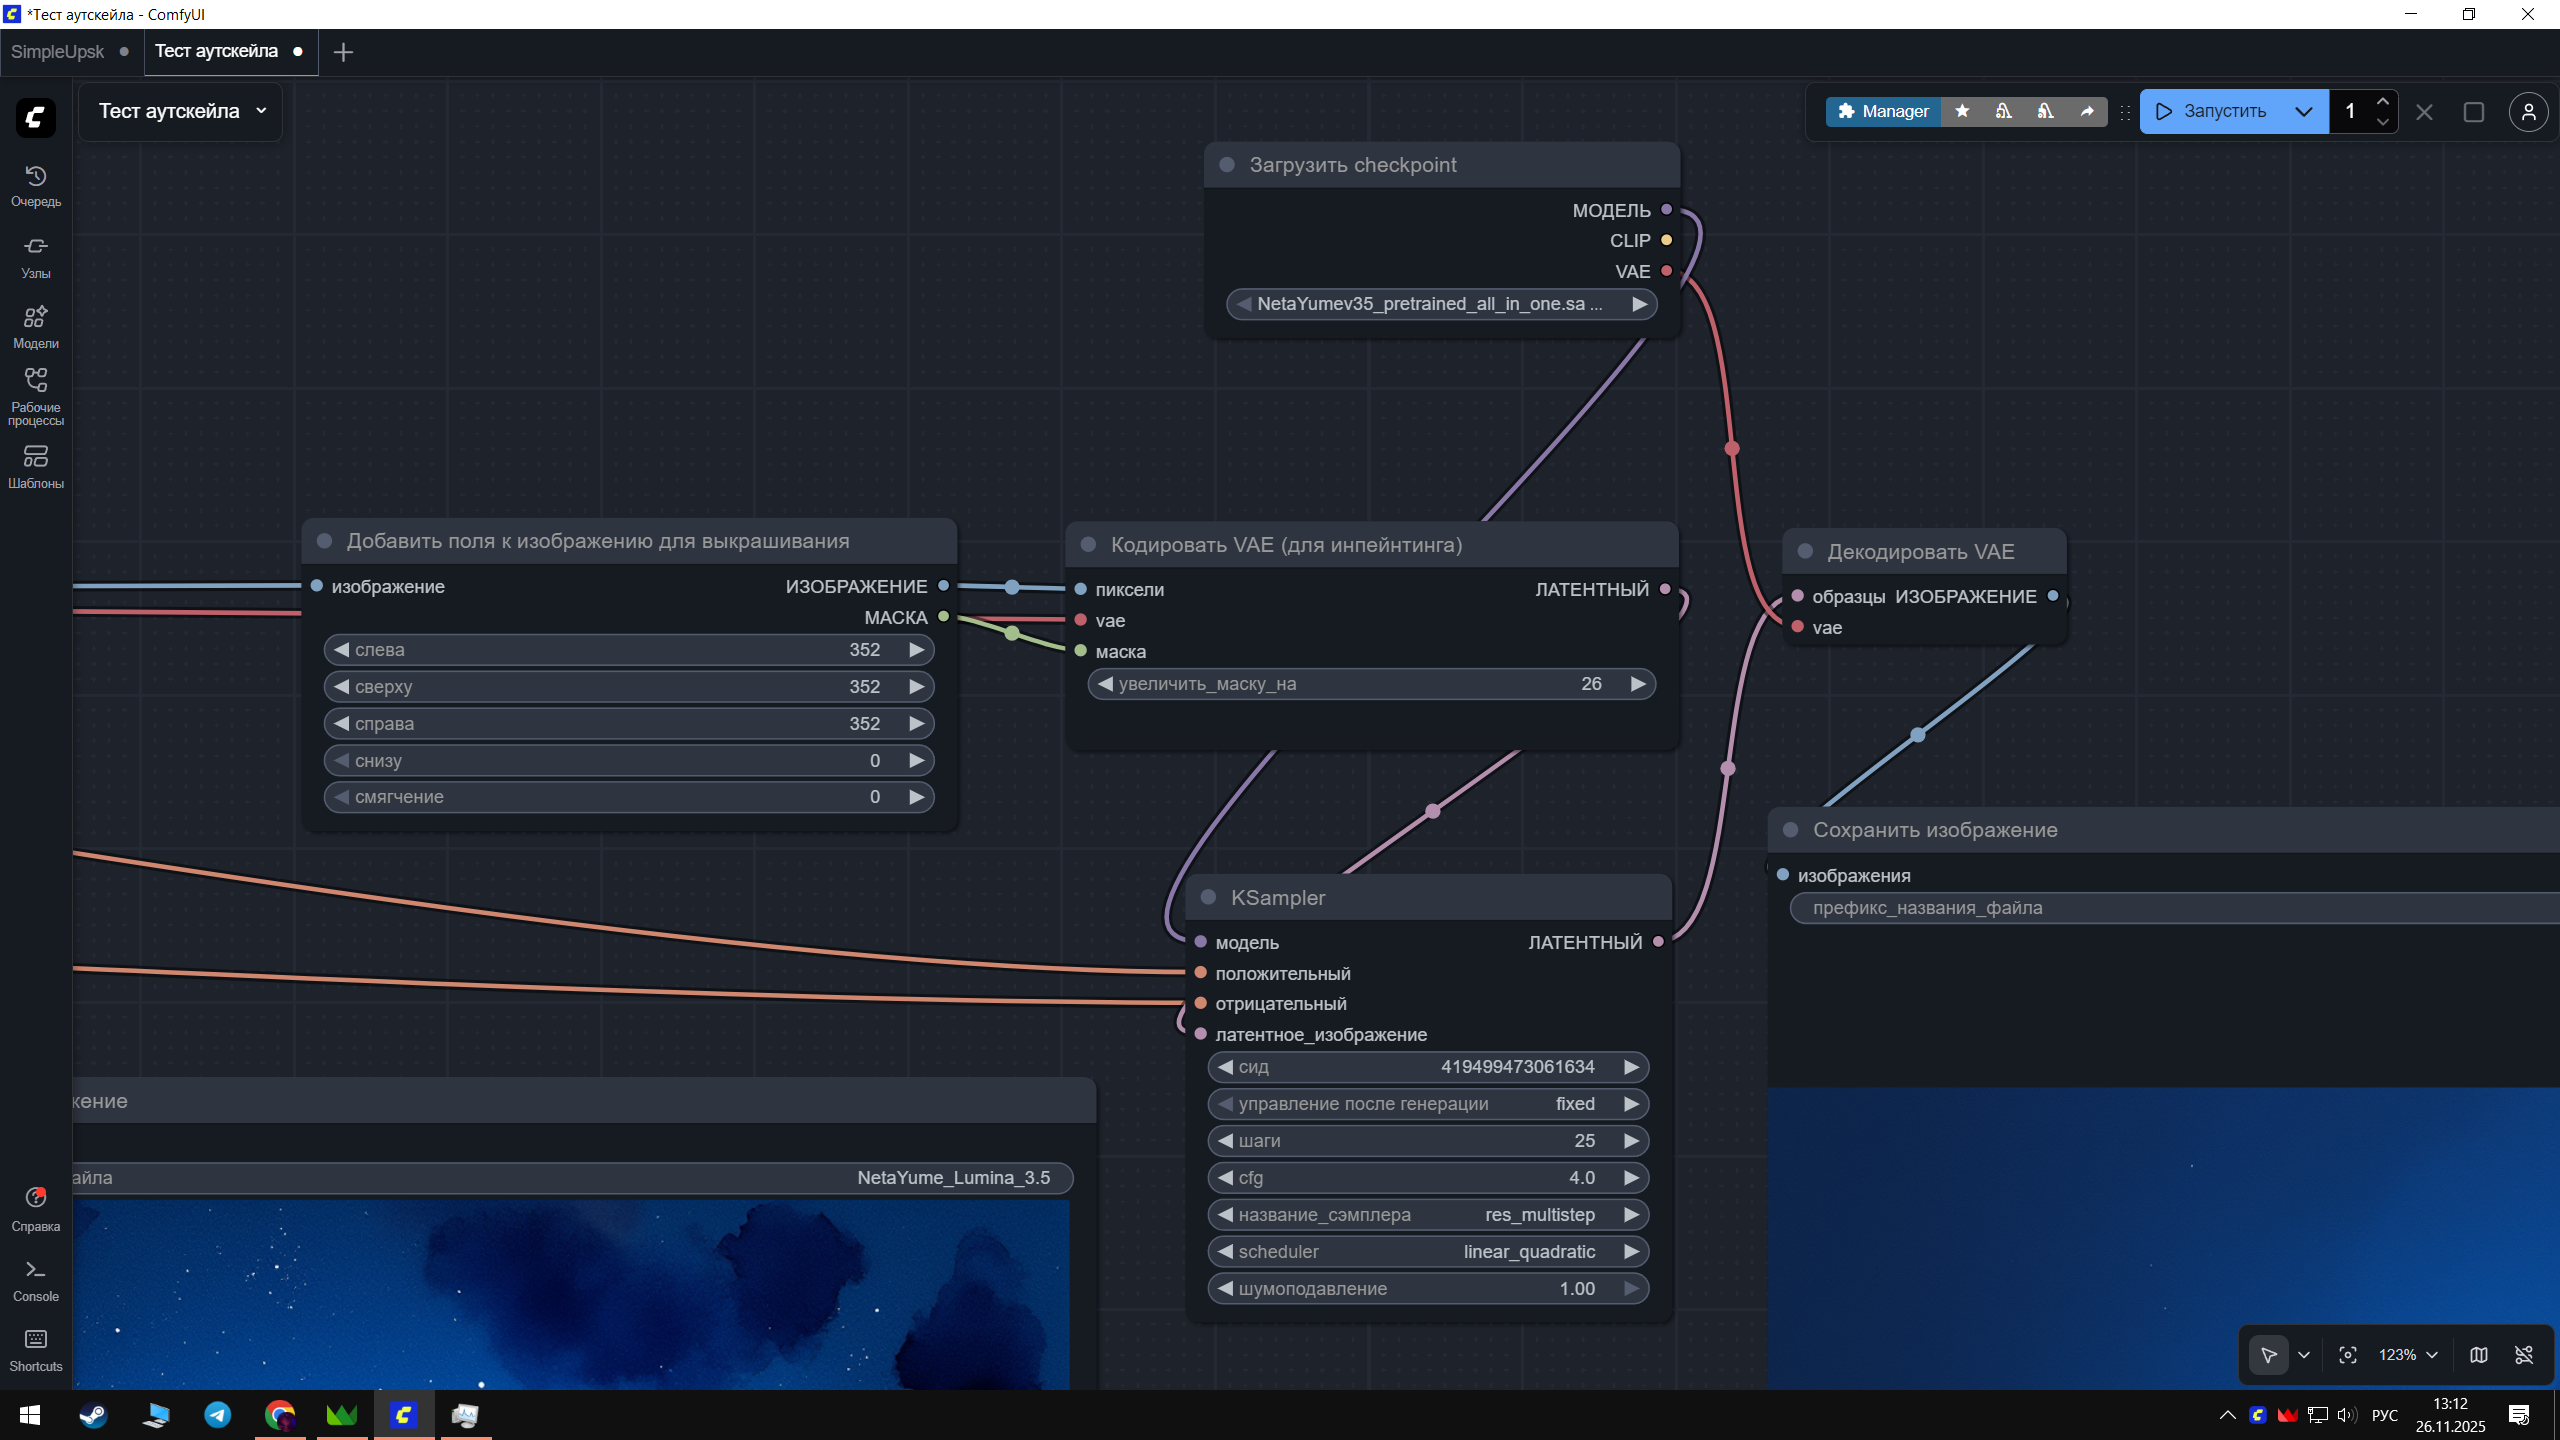Open the Manager button

(x=1883, y=111)
